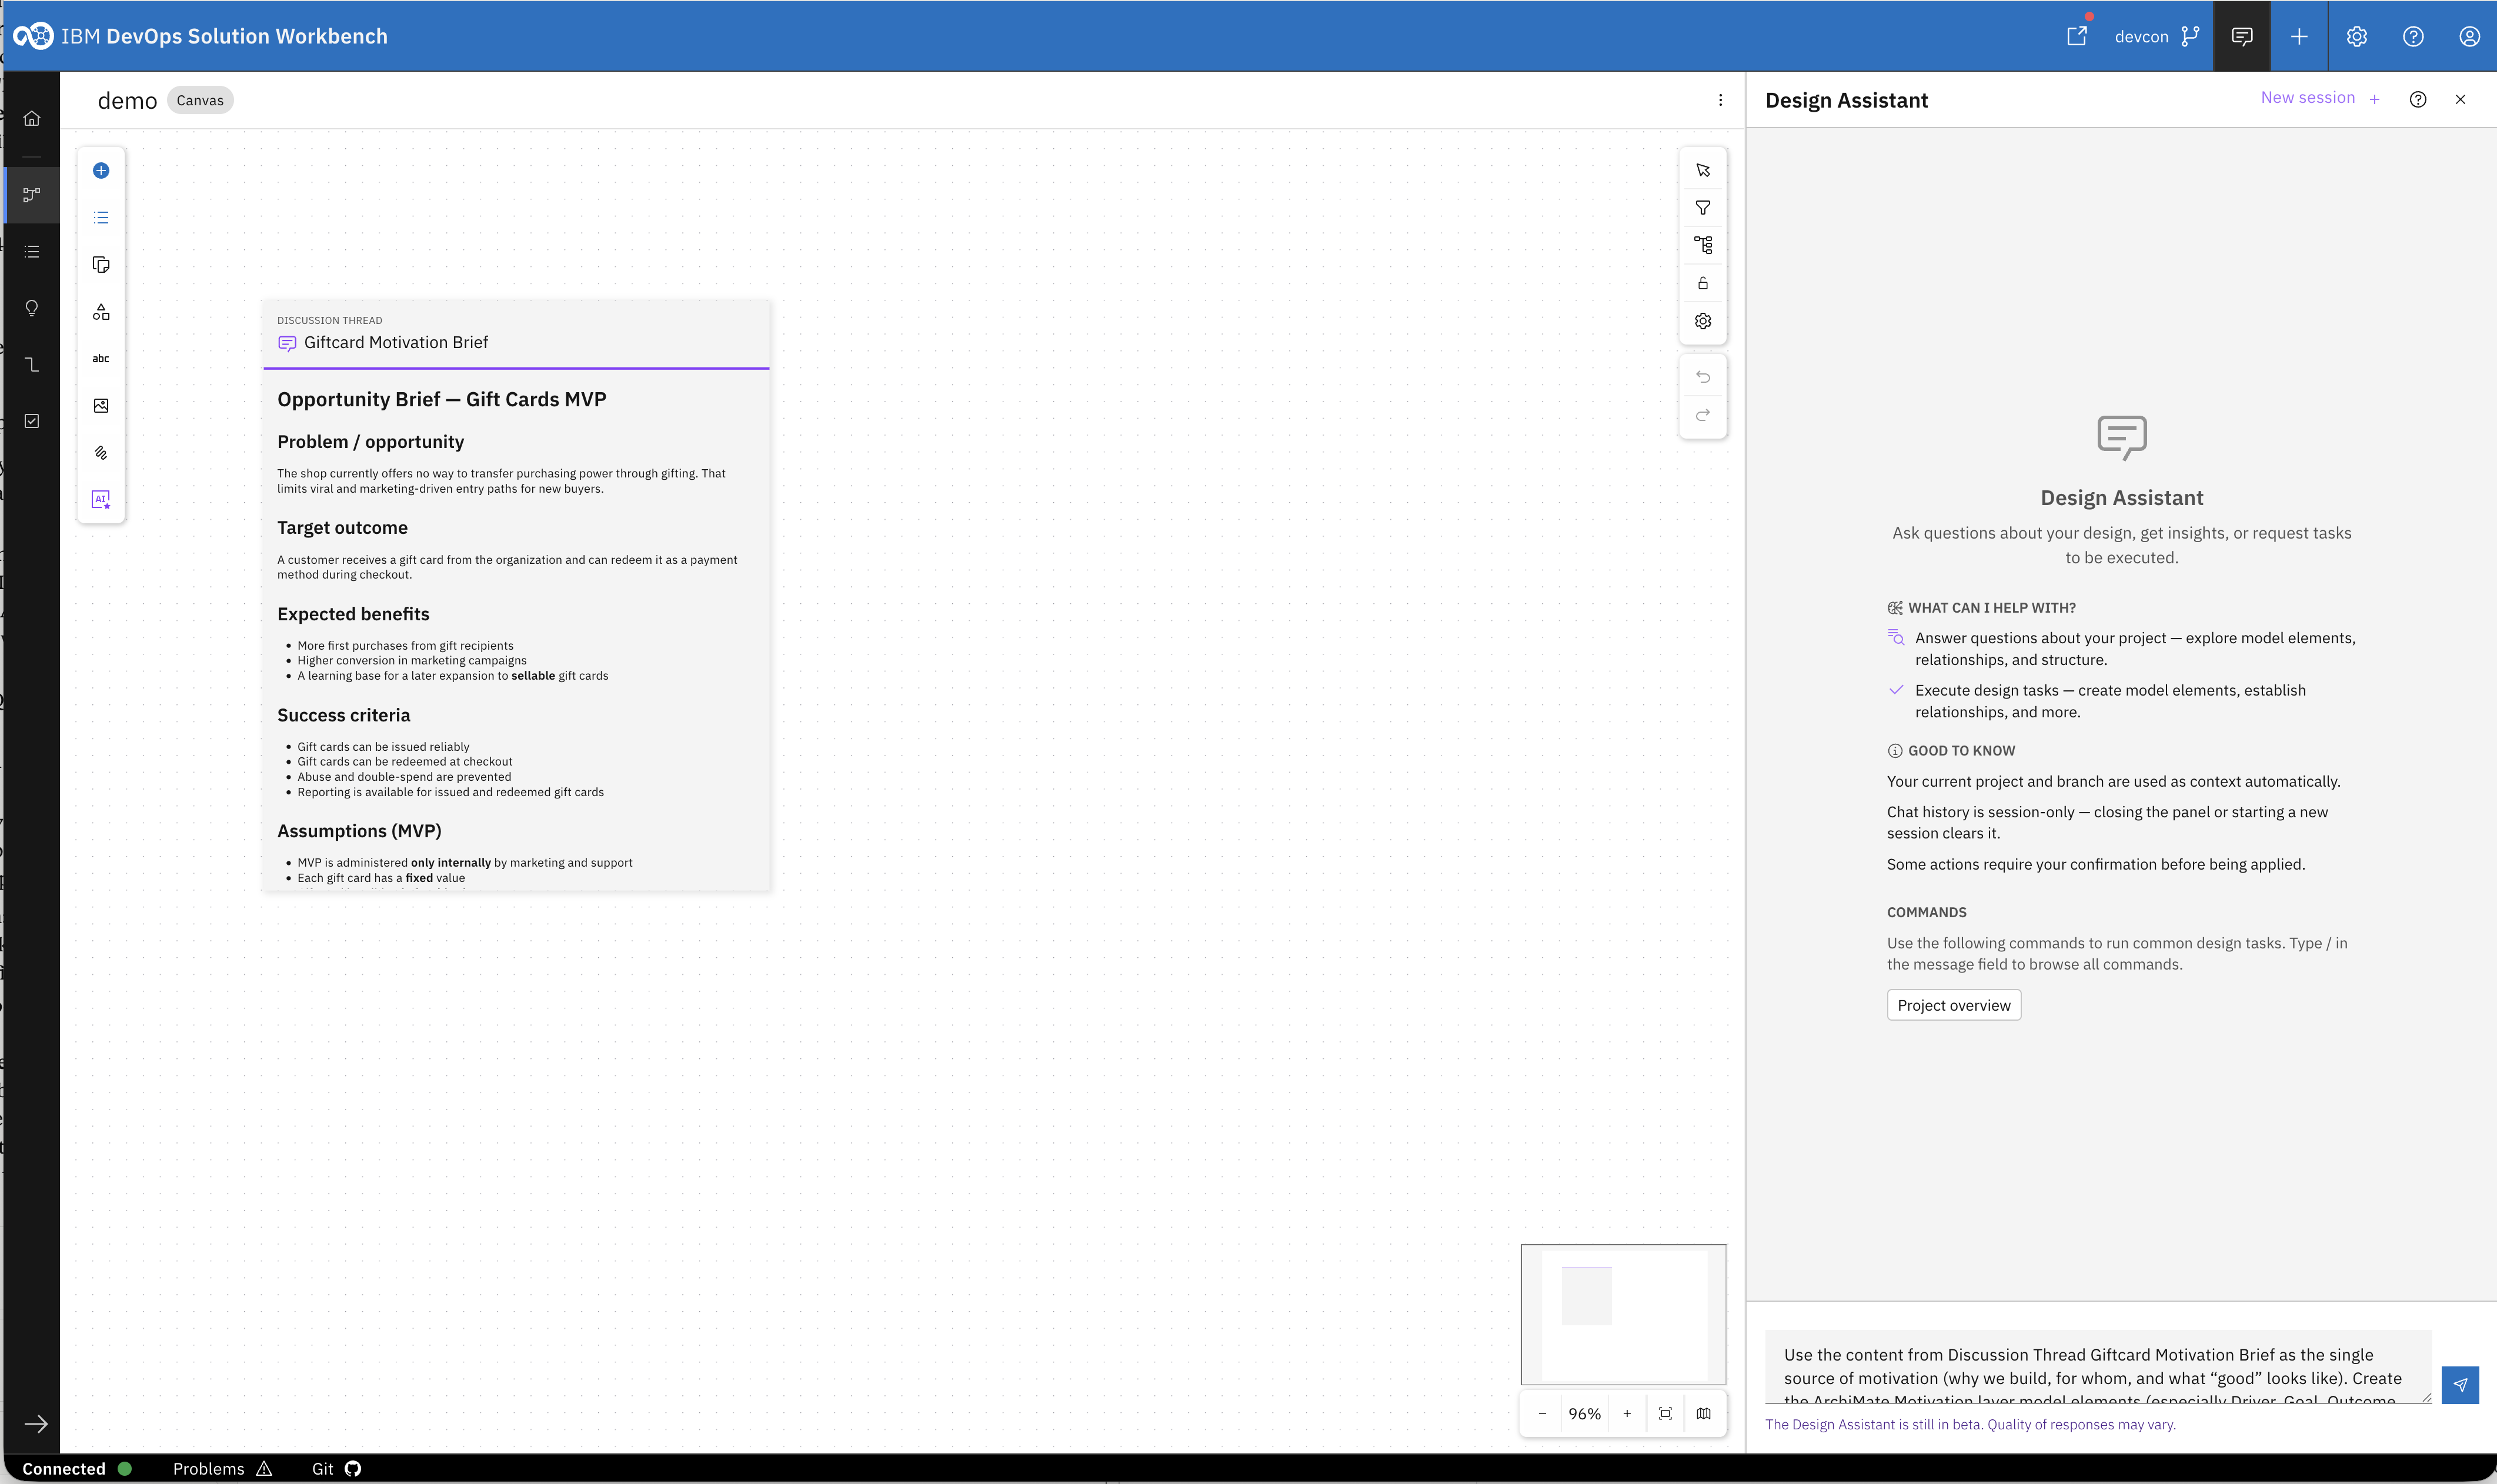Activate the selection pointer tool
The width and height of the screenshot is (2497, 1484).
point(1703,170)
